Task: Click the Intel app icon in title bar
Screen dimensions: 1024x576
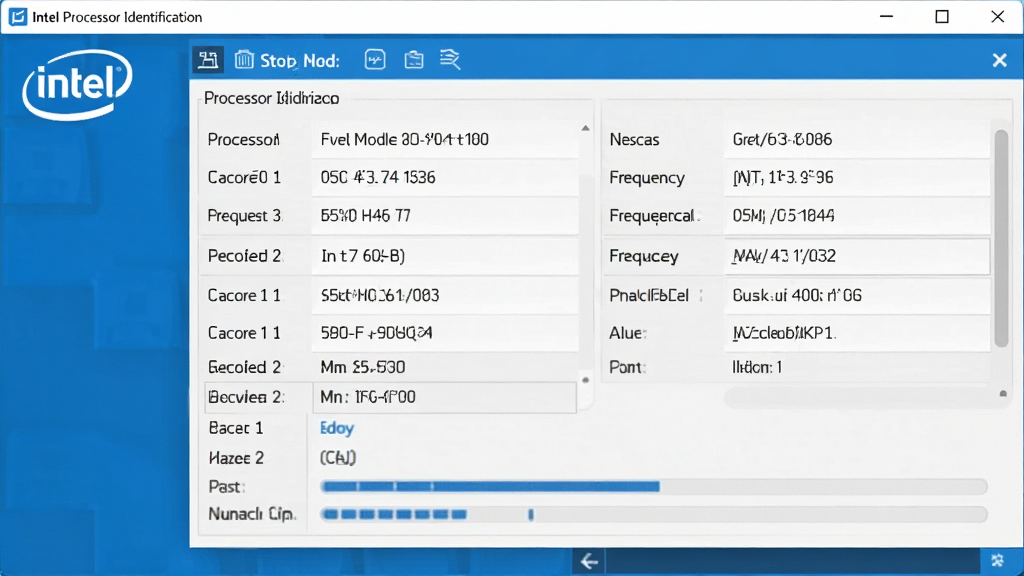Action: 18,17
